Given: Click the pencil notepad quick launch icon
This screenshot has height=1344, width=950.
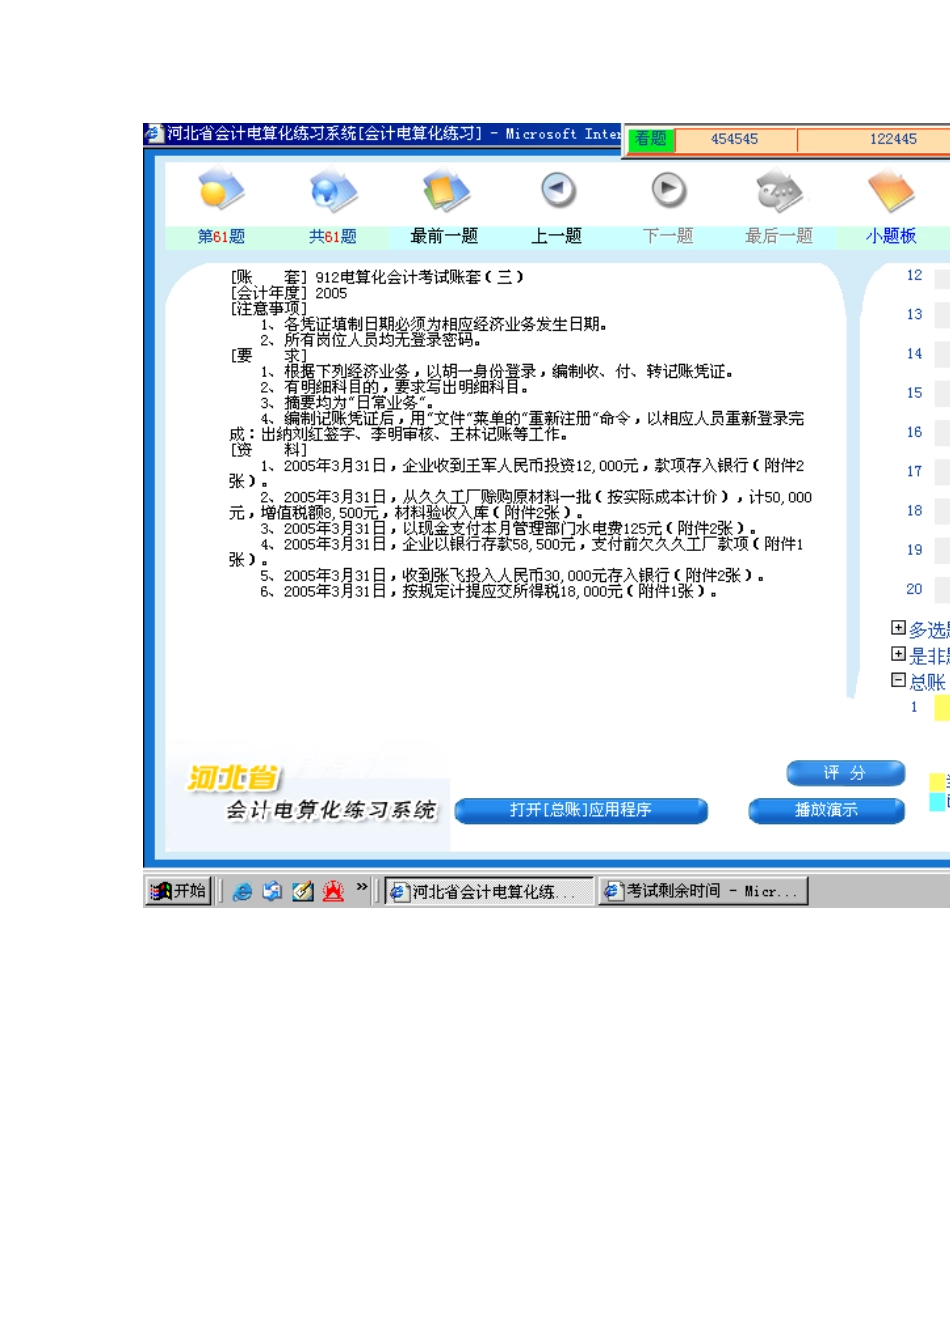Looking at the screenshot, I should click(303, 891).
